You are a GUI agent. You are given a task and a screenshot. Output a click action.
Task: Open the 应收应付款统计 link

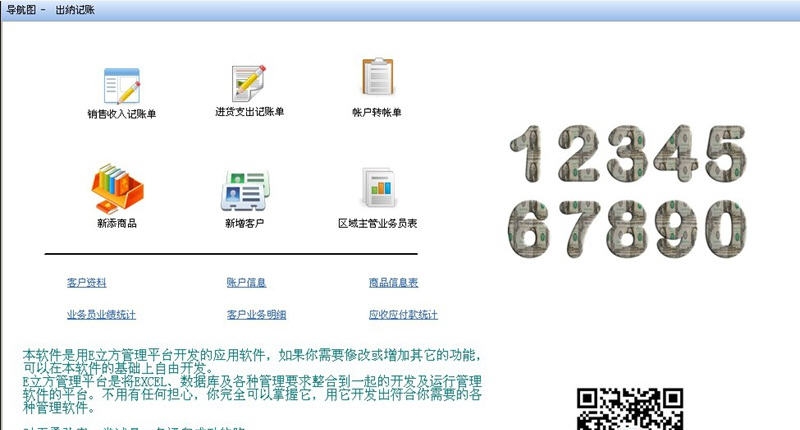tap(403, 315)
